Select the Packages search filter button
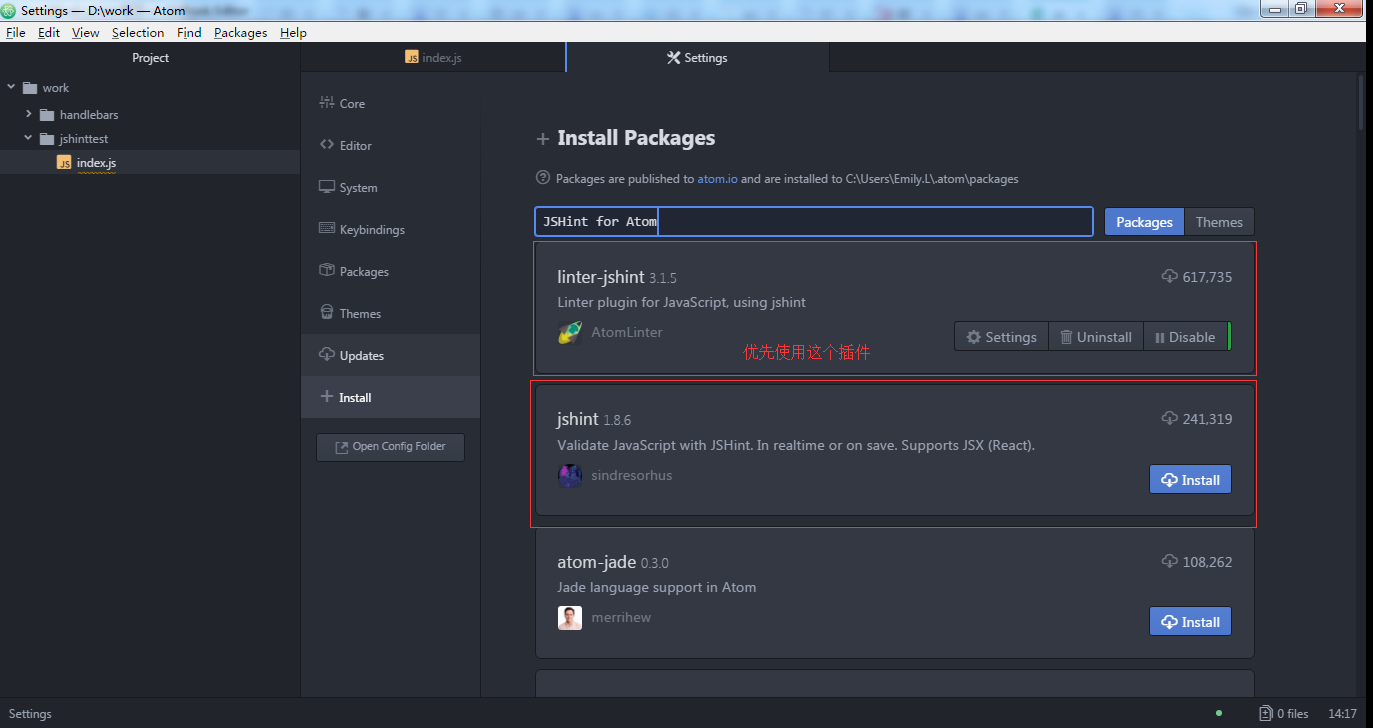Image resolution: width=1373 pixels, height=728 pixels. point(1144,222)
